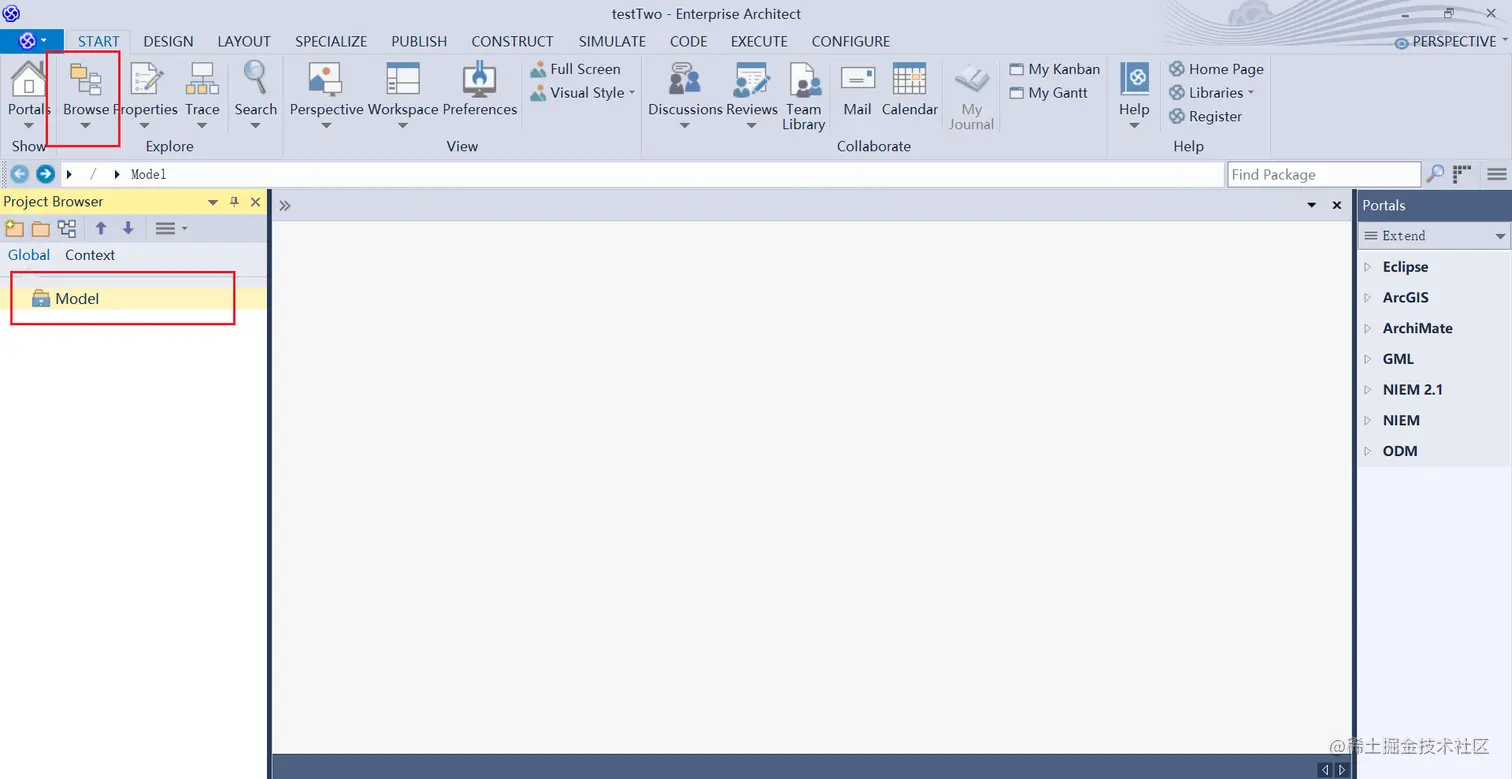Open the CONFIGURE ribbon tab
The width and height of the screenshot is (1512, 779).
point(851,42)
